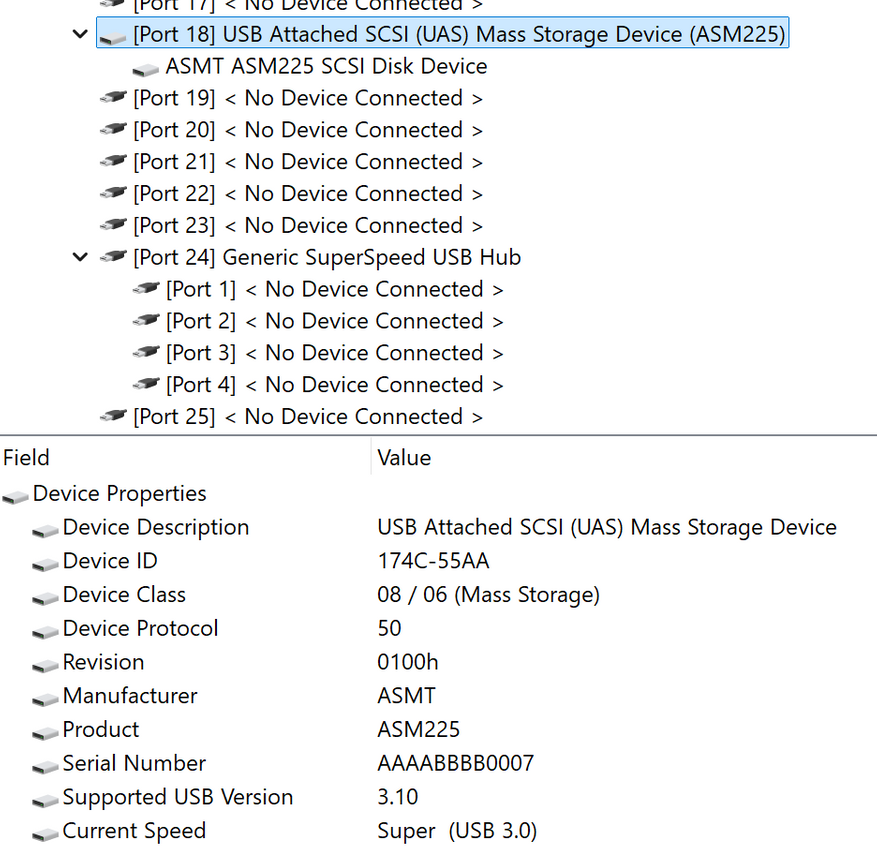This screenshot has height=856, width=877.
Task: Click the Port 24 SuperSpeed hub icon
Action: [113, 258]
